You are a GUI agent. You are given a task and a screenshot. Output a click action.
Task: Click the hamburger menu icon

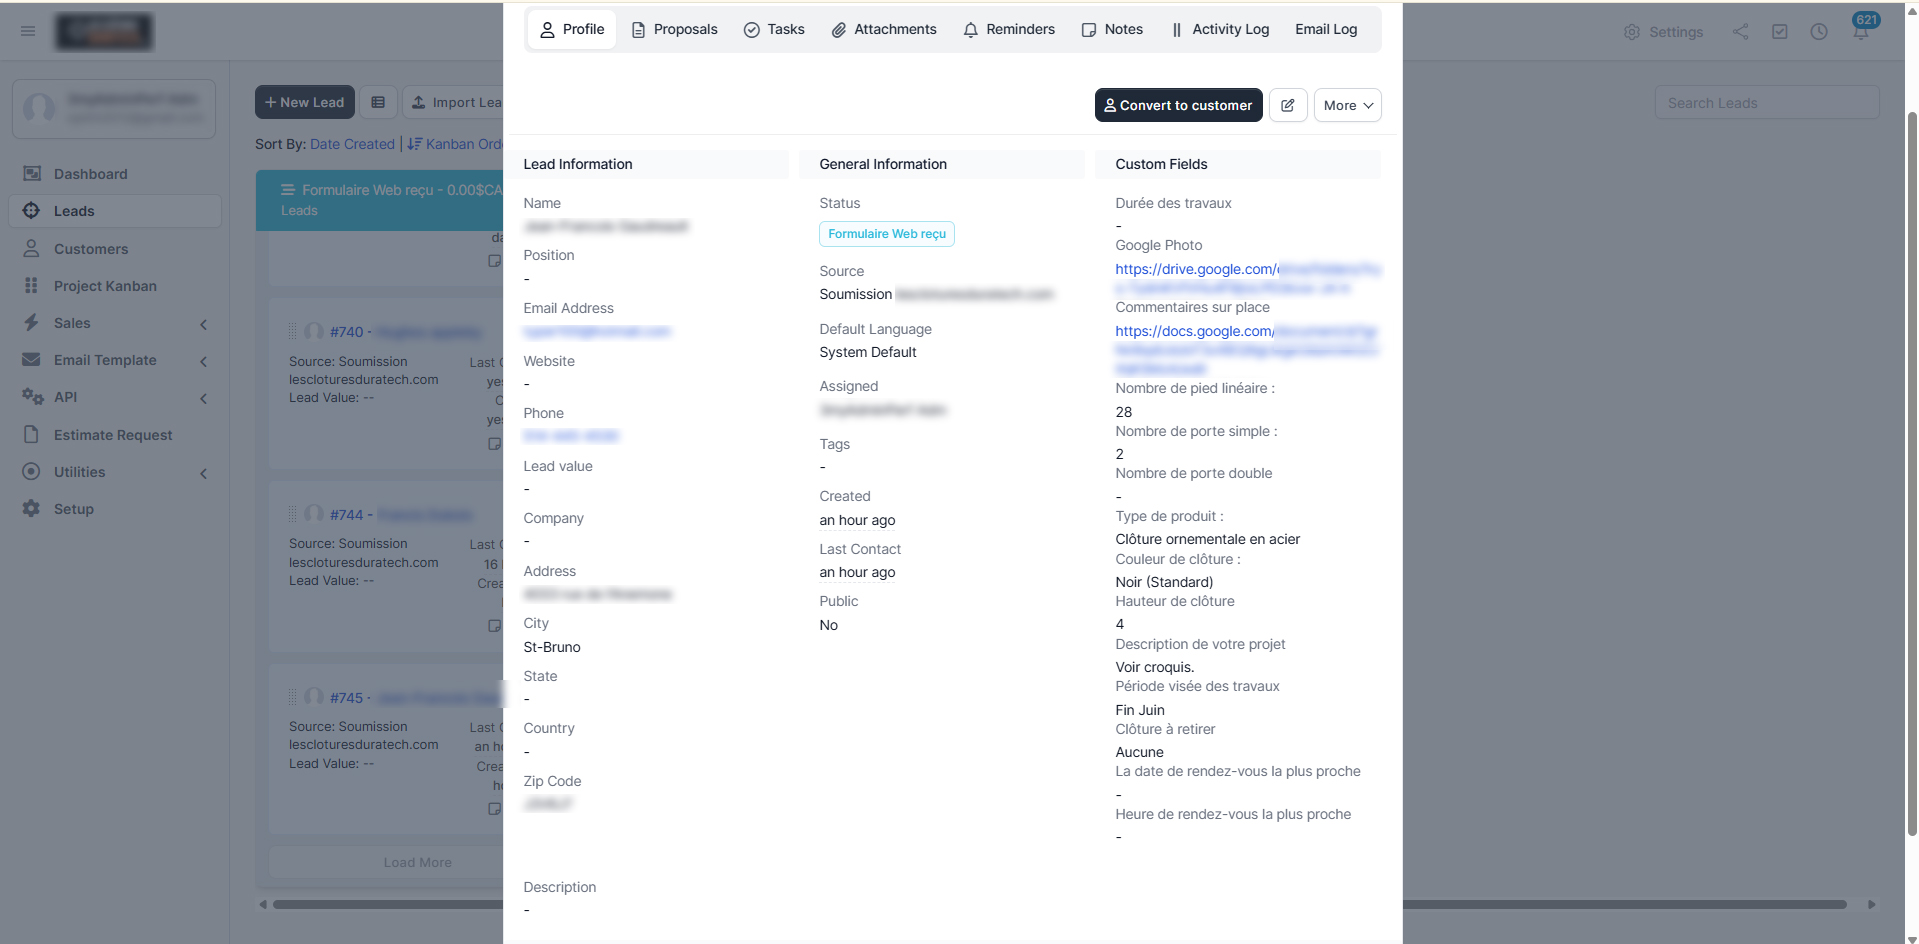click(x=28, y=31)
